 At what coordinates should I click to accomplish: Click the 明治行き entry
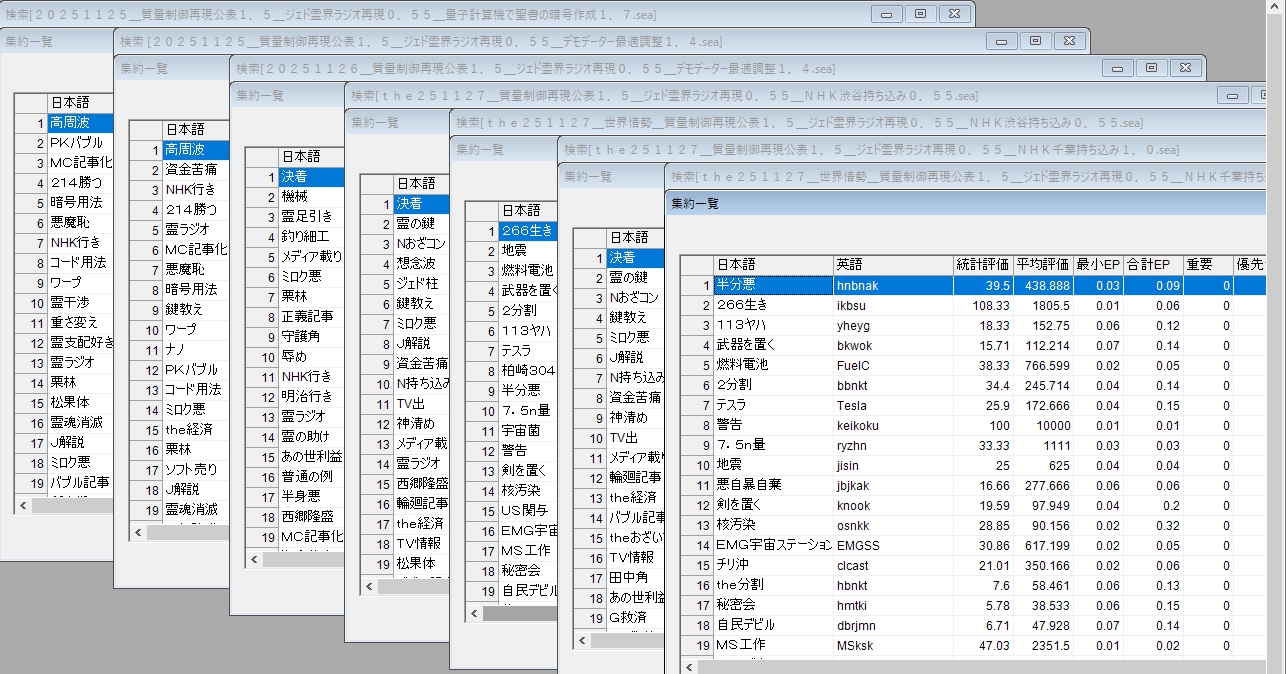click(x=306, y=397)
